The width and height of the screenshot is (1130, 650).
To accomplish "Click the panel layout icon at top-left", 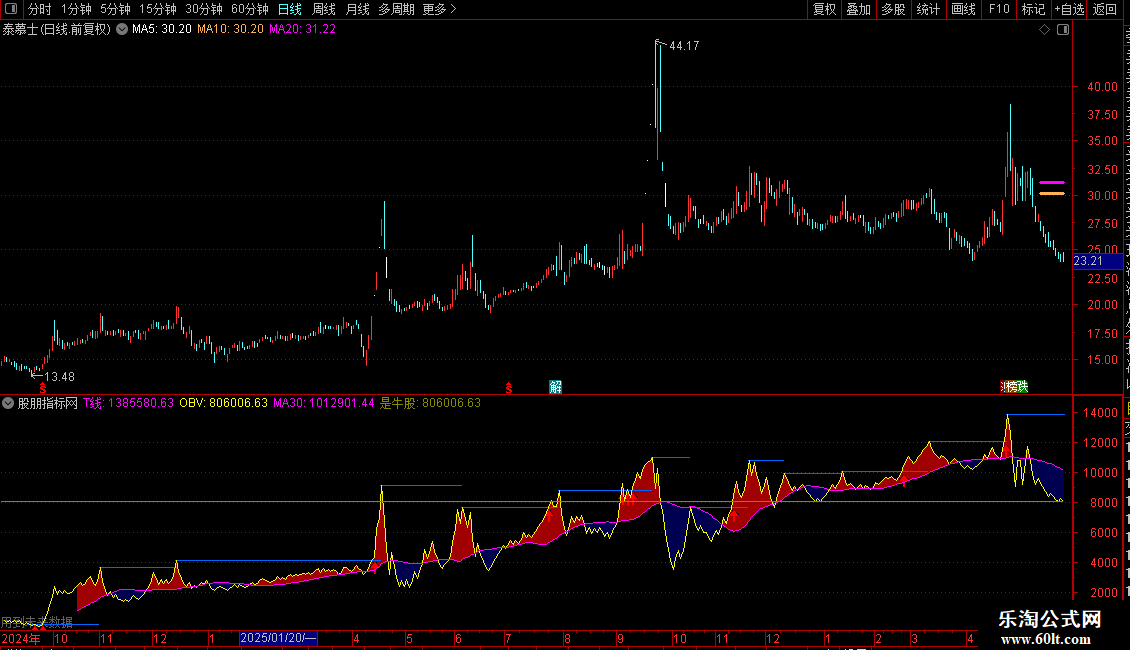I will 11,9.
